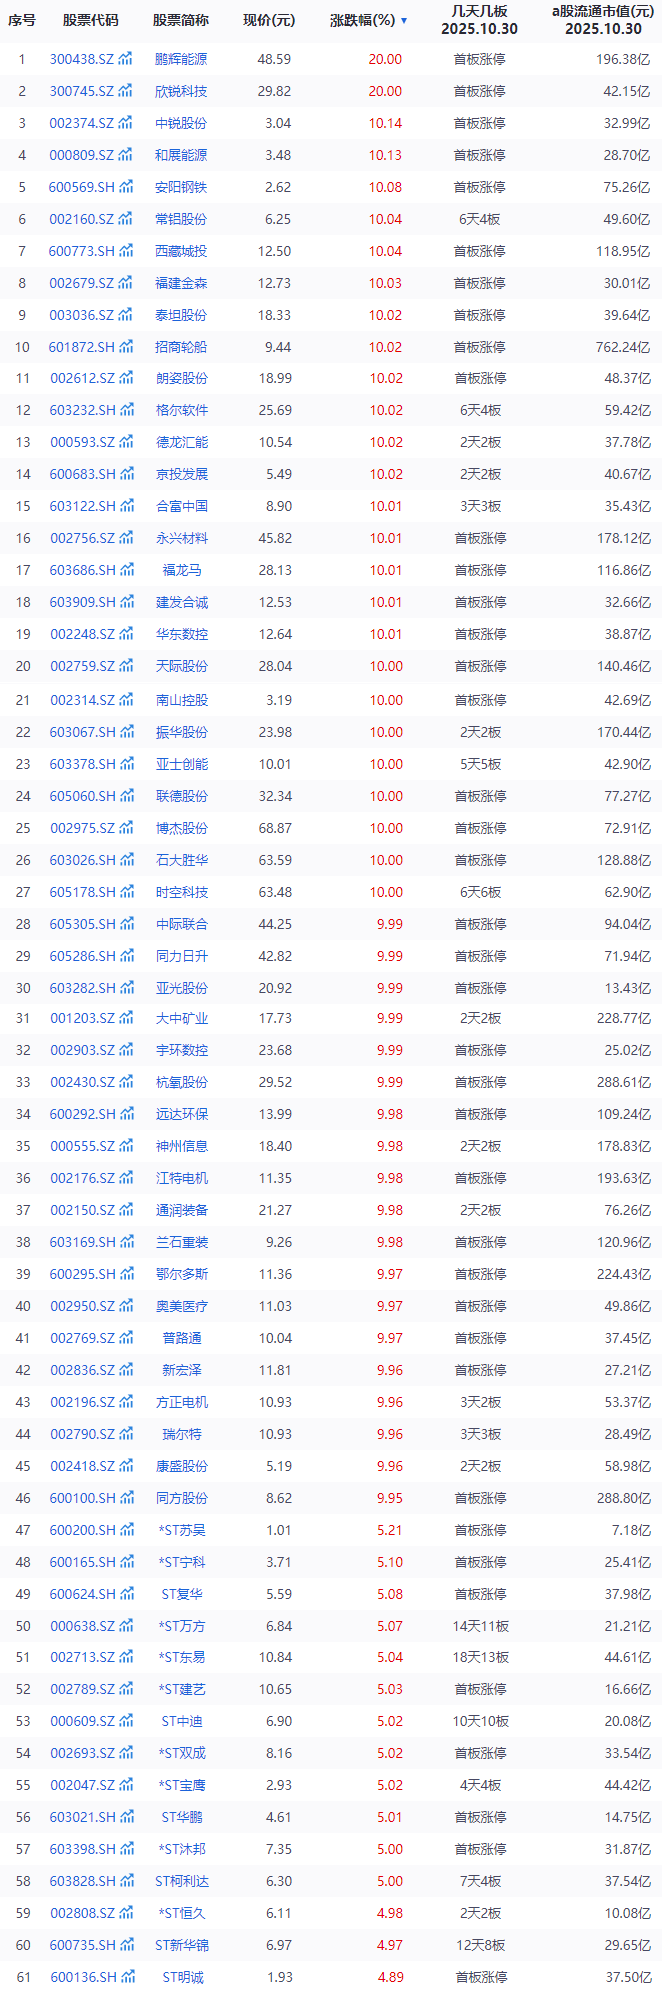662x1994 pixels.
Task: Click the stock name 西藏城投
Action: (x=181, y=251)
